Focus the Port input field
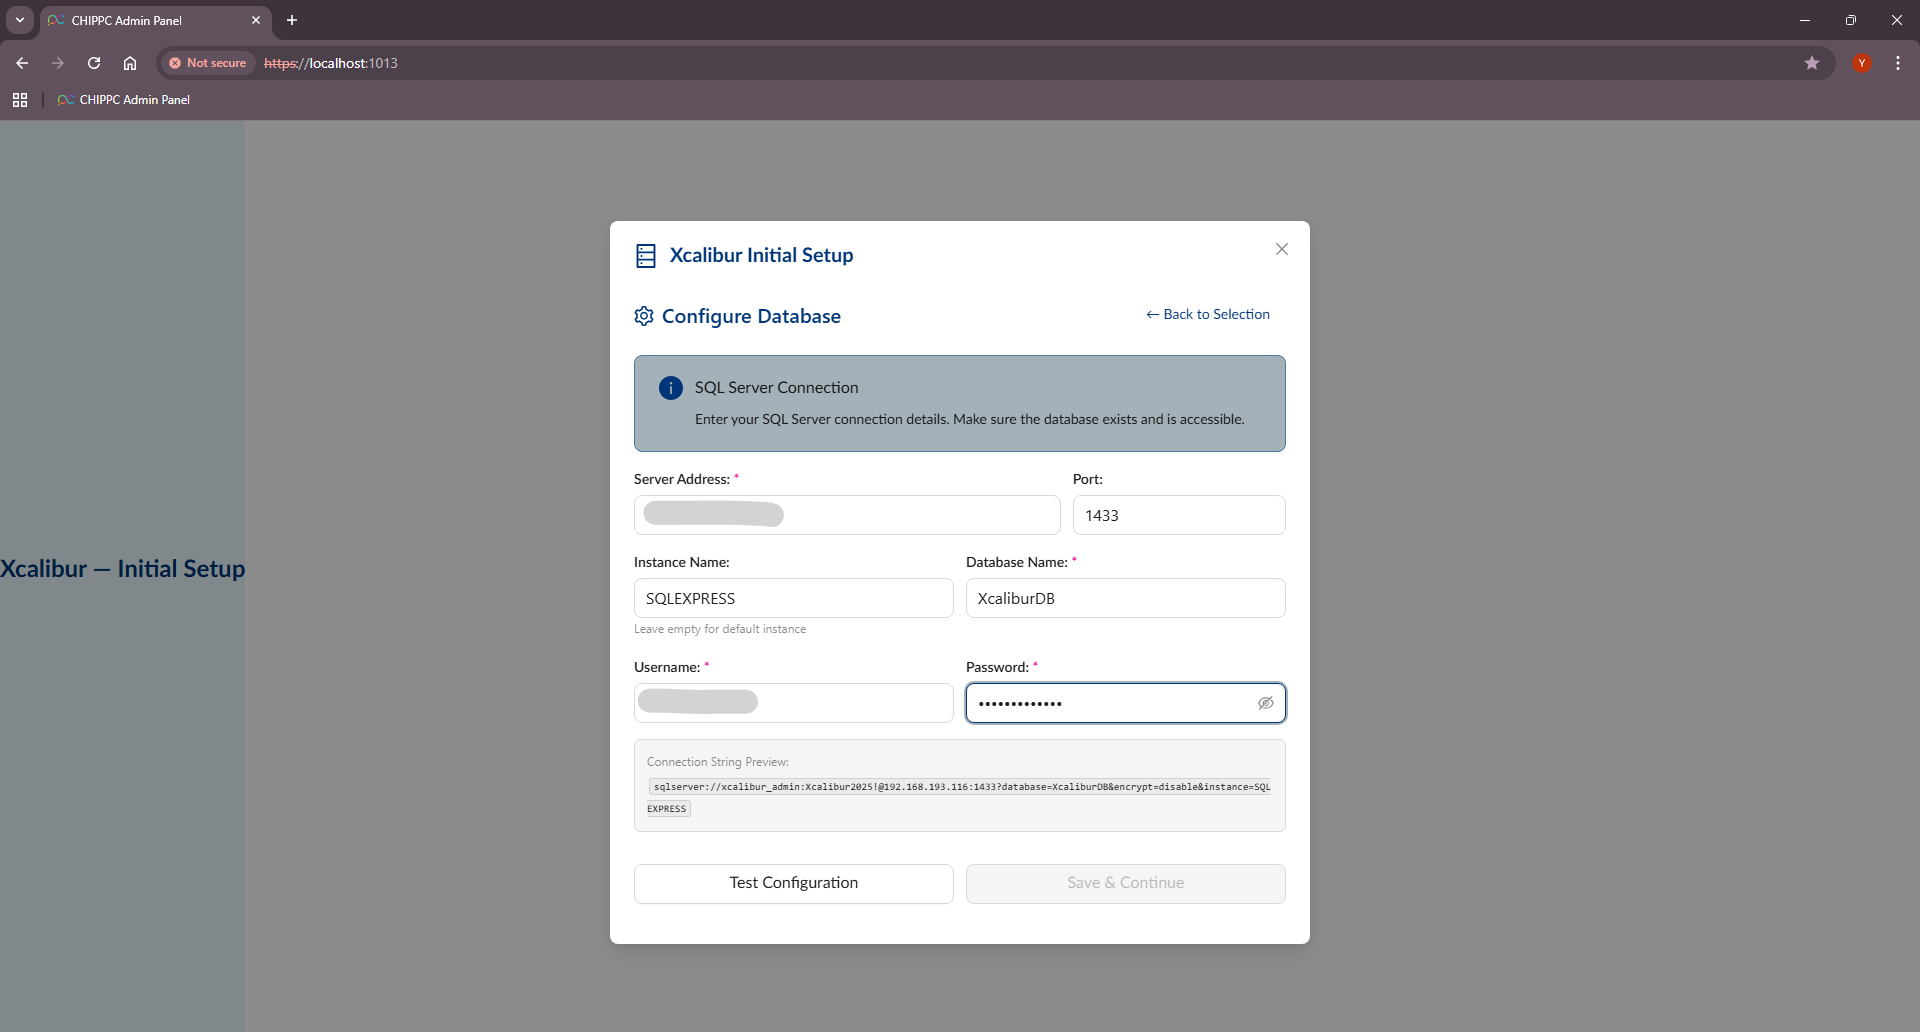 1179,515
